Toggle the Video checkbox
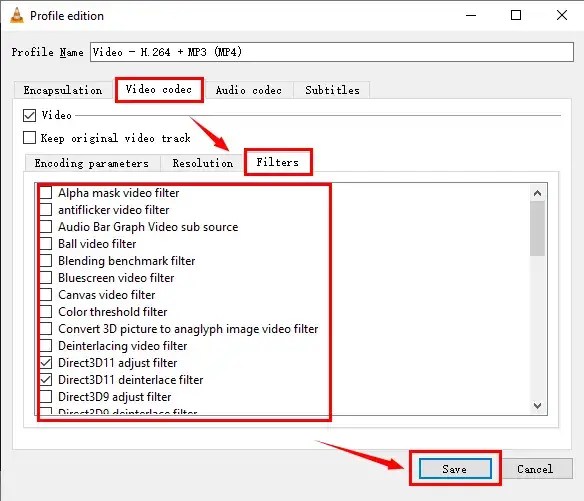 (x=29, y=115)
